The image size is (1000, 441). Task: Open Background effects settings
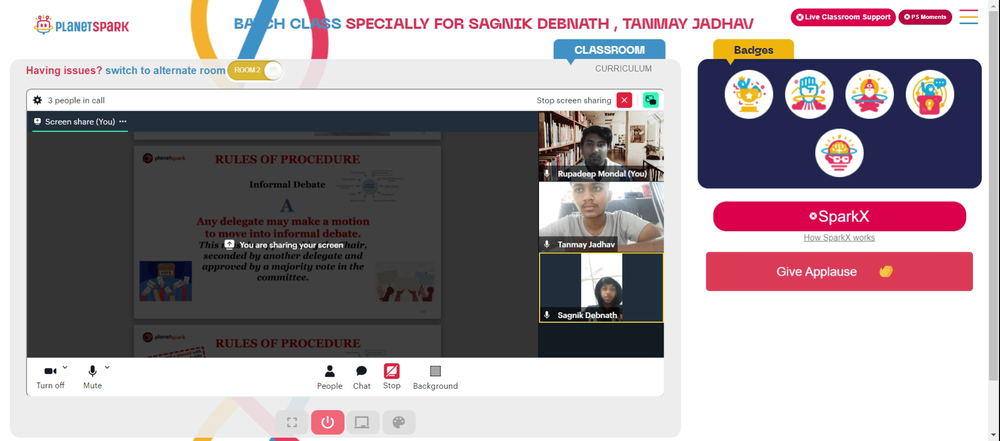[x=435, y=377]
